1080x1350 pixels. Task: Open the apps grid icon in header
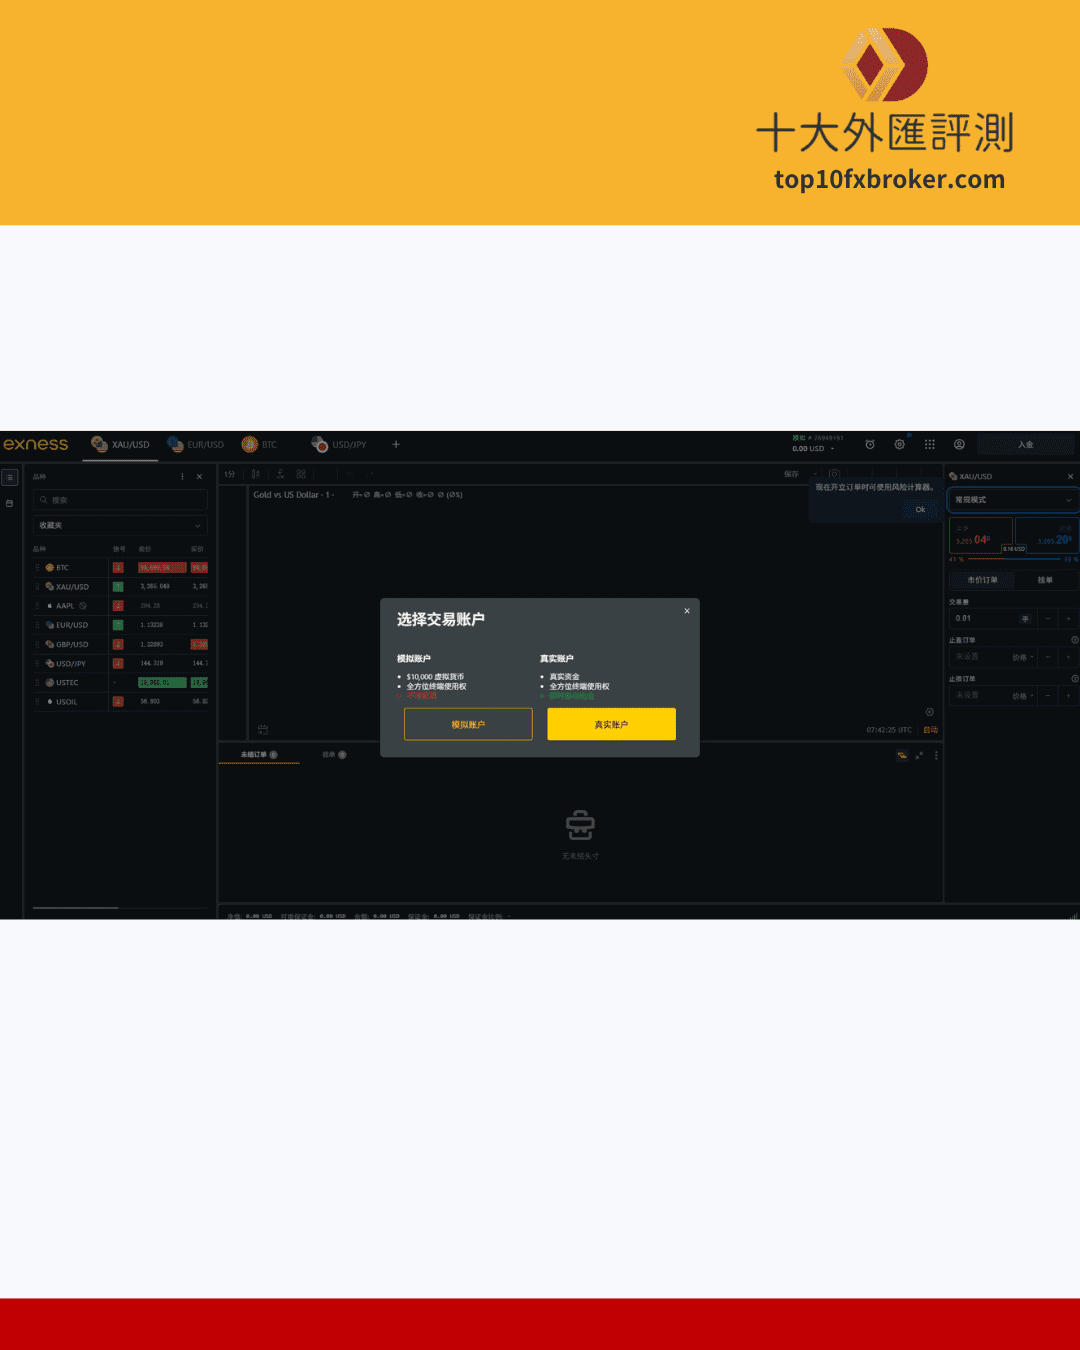930,445
